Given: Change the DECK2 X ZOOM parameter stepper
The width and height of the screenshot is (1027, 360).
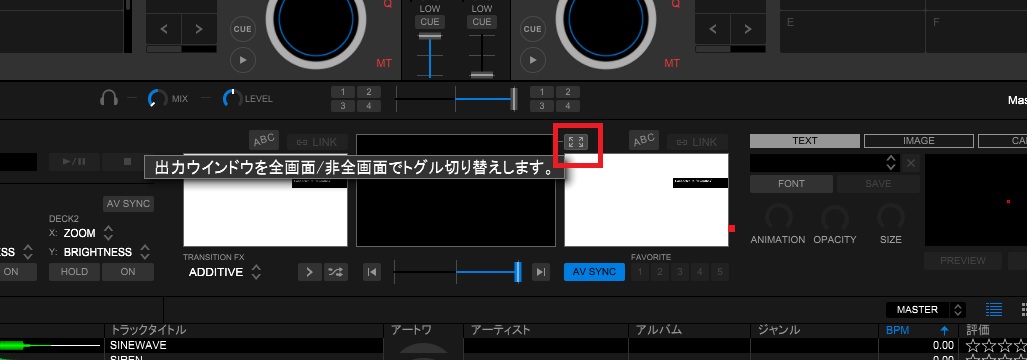Looking at the screenshot, I should pyautogui.click(x=109, y=233).
